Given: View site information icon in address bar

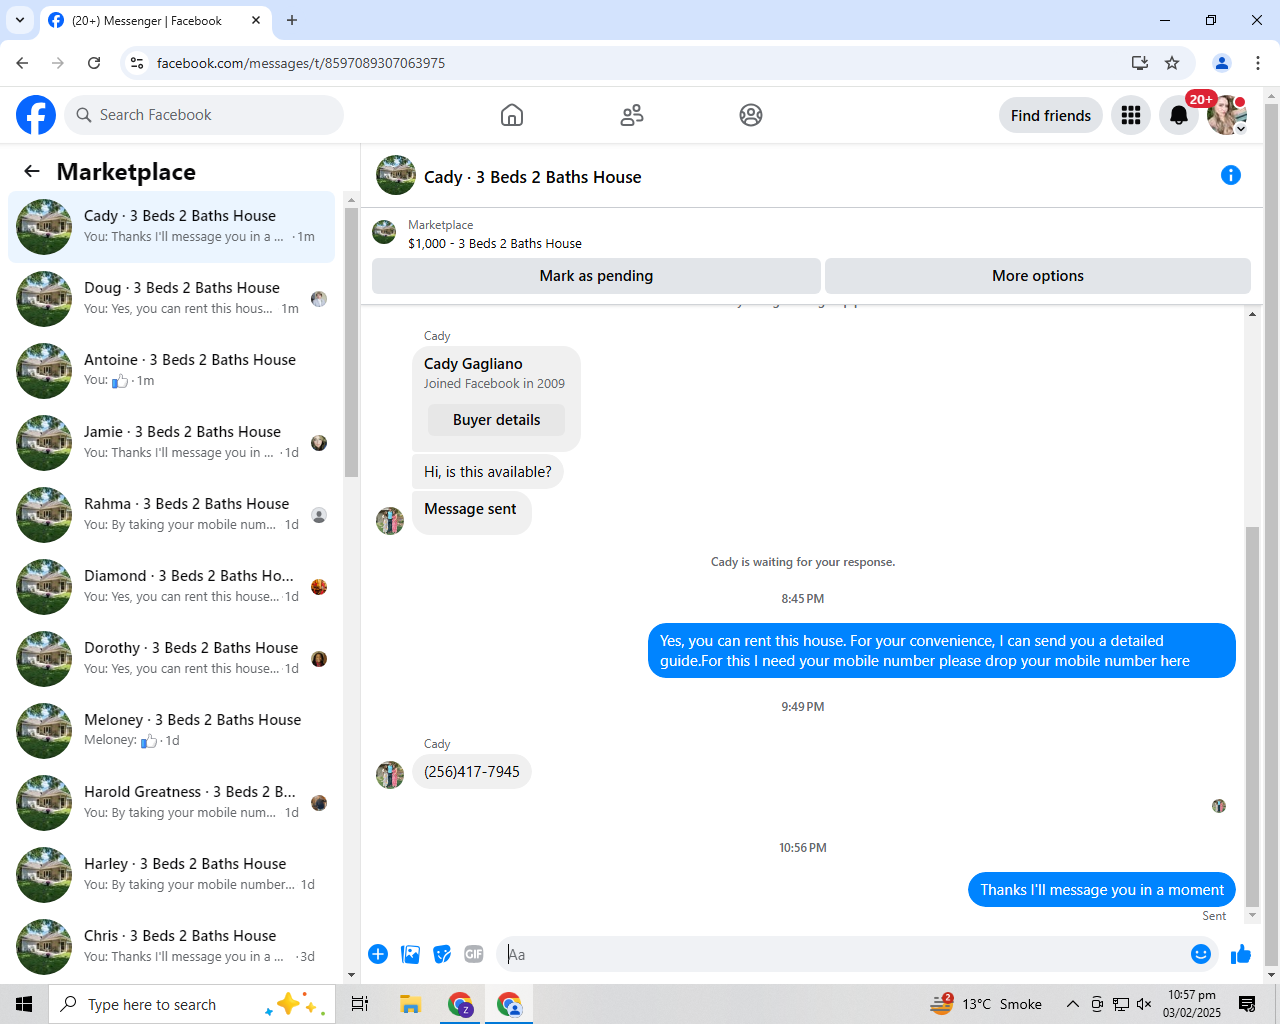Looking at the screenshot, I should coord(137,63).
